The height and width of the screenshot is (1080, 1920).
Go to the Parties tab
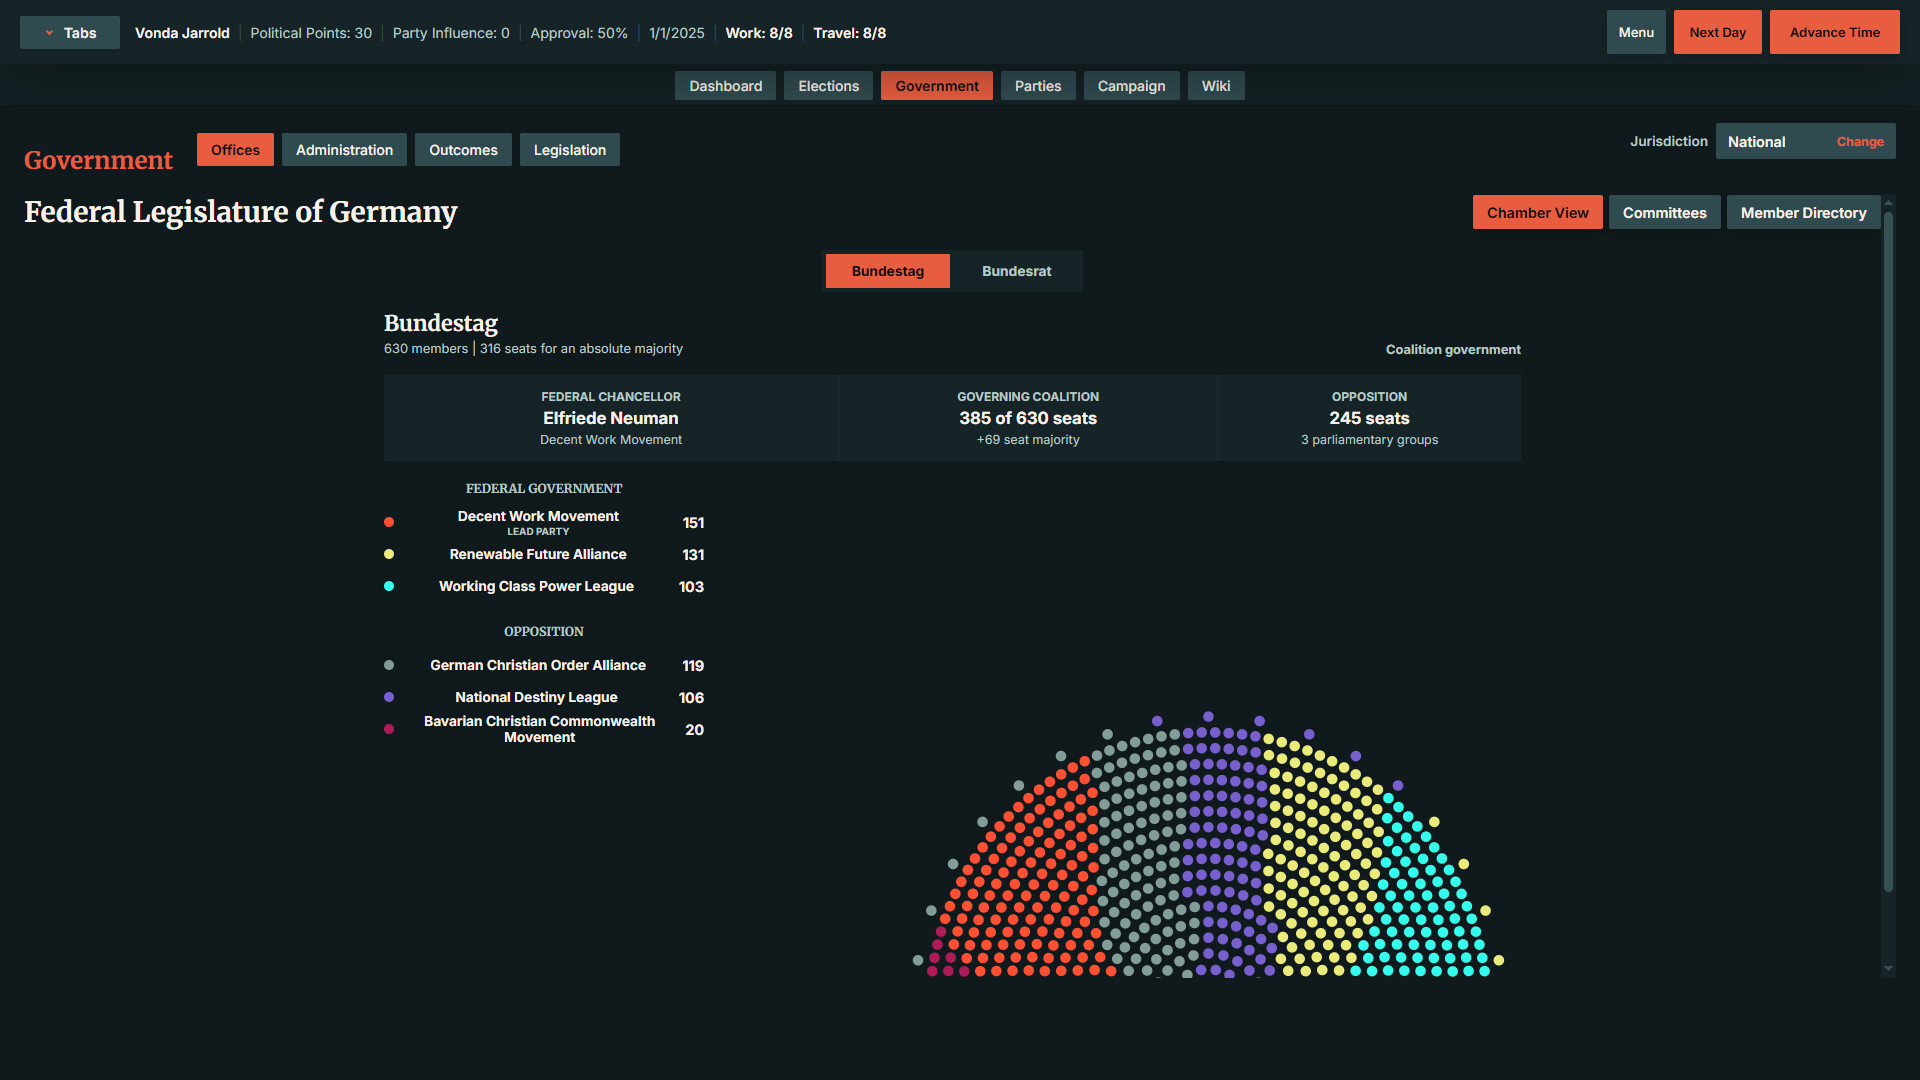coord(1038,86)
